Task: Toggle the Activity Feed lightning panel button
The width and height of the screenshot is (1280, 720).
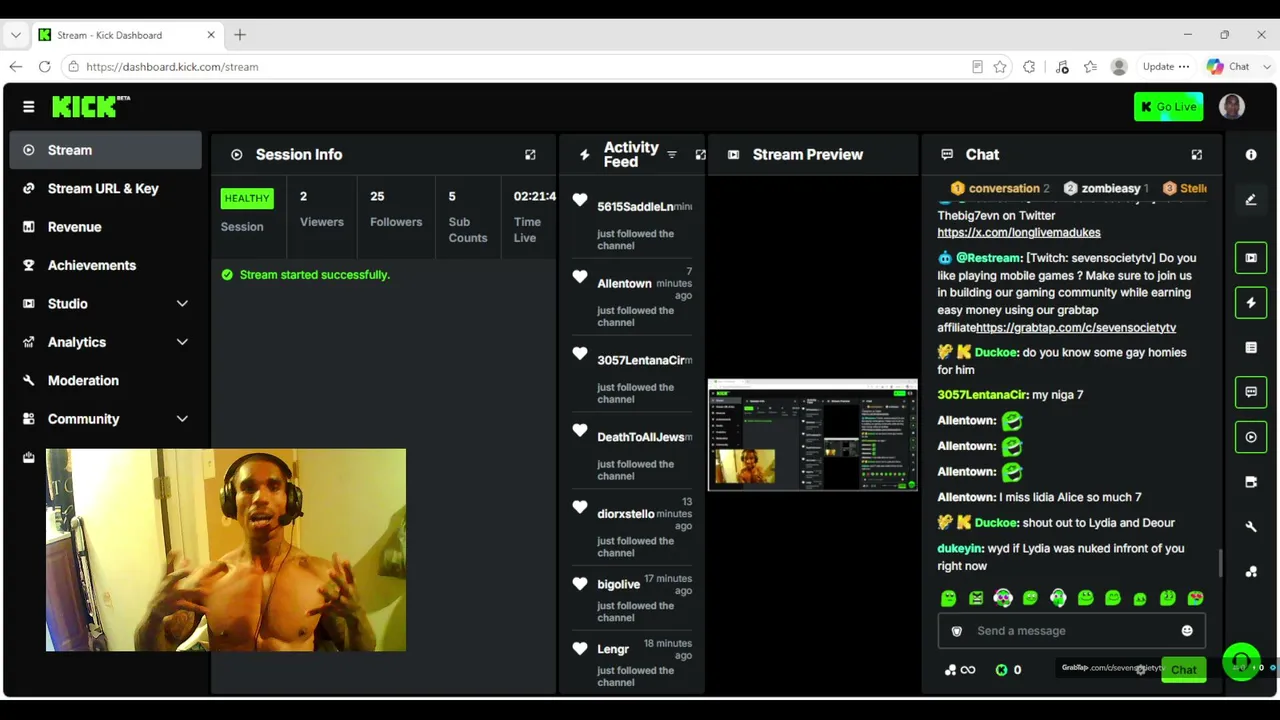Action: click(x=1251, y=303)
